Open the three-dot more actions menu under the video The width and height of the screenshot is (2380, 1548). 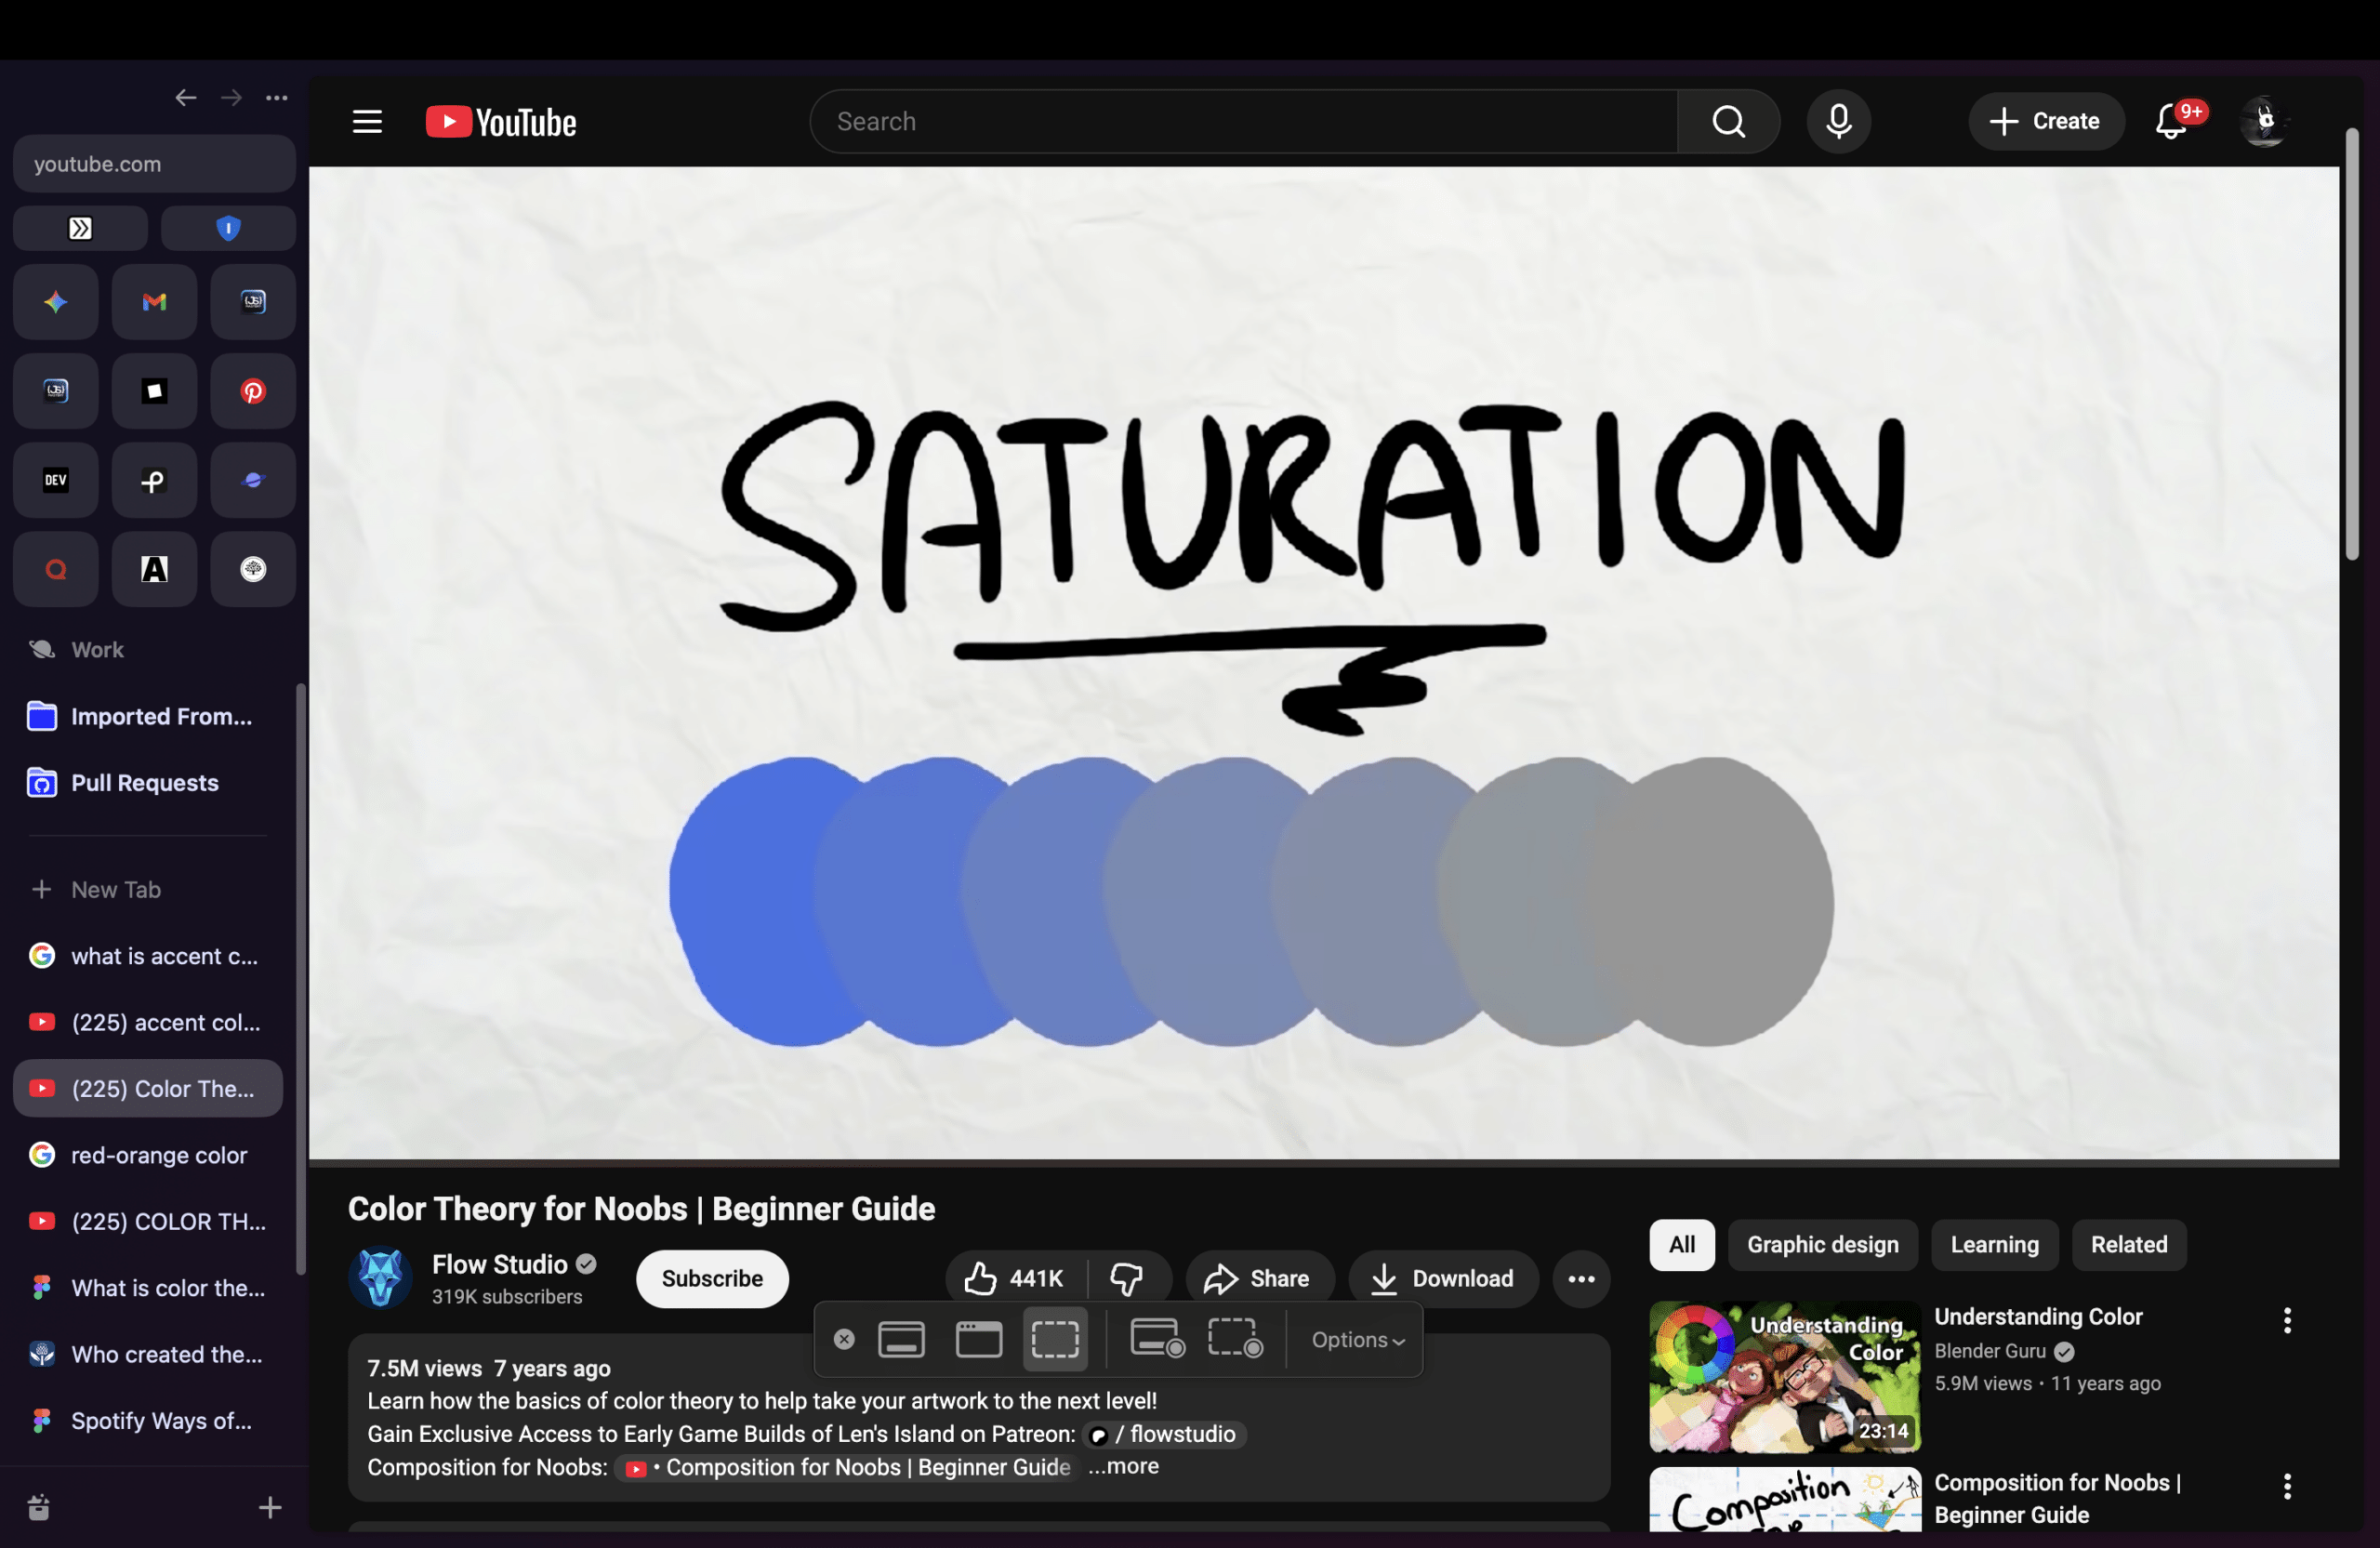point(1580,1278)
